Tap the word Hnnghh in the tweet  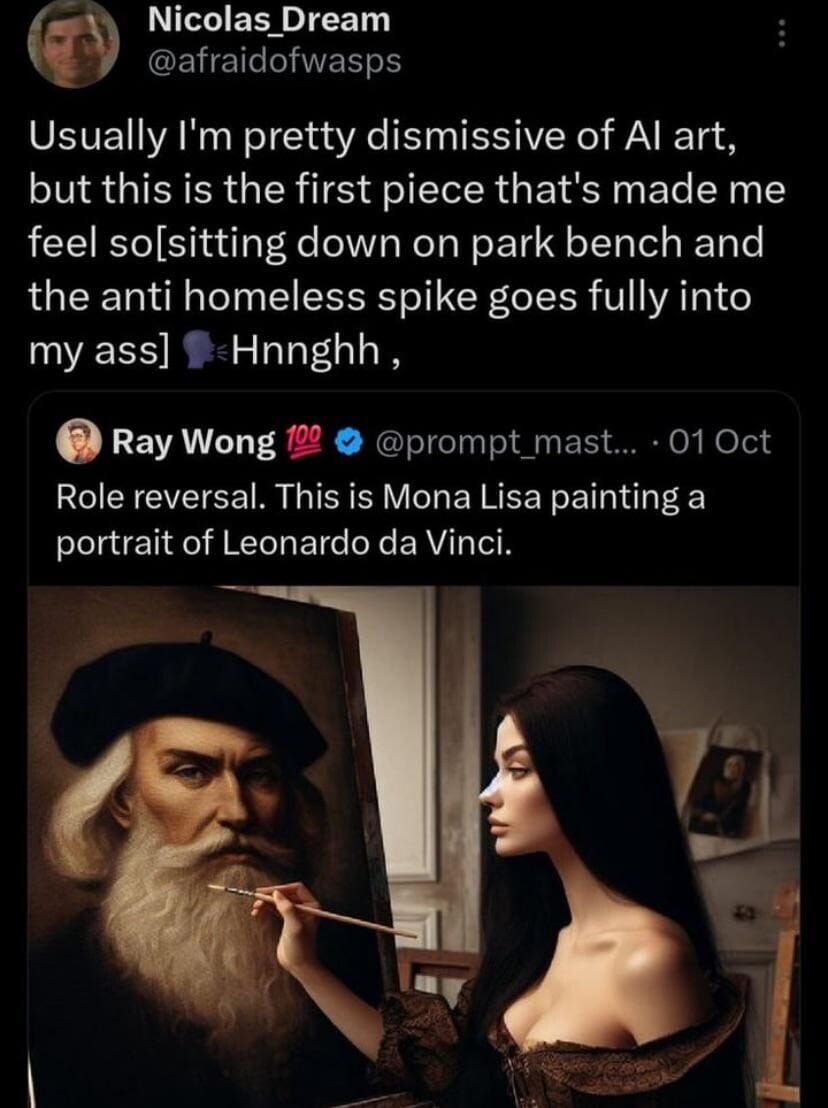point(296,351)
